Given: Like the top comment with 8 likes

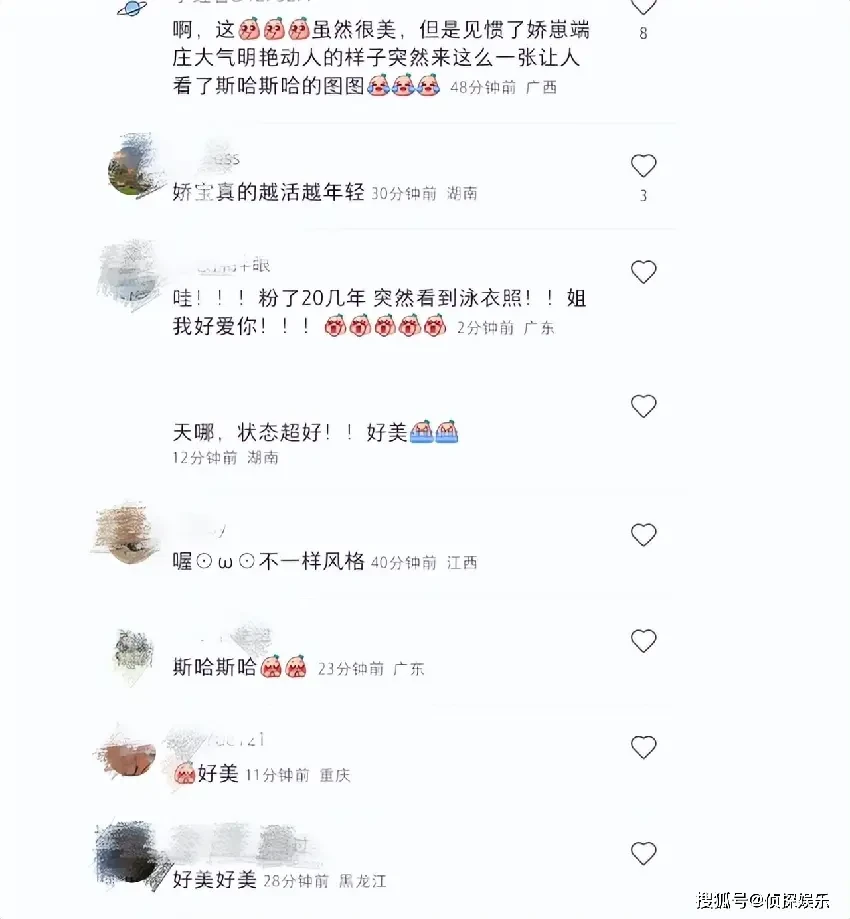Looking at the screenshot, I should [643, 6].
